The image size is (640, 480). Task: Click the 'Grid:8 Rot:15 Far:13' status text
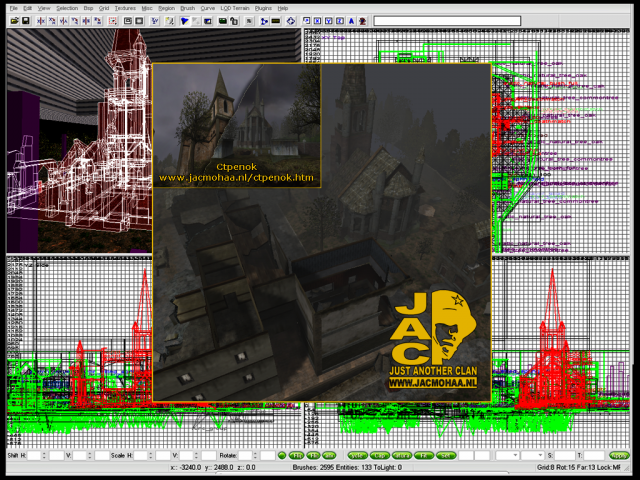(x=564, y=467)
